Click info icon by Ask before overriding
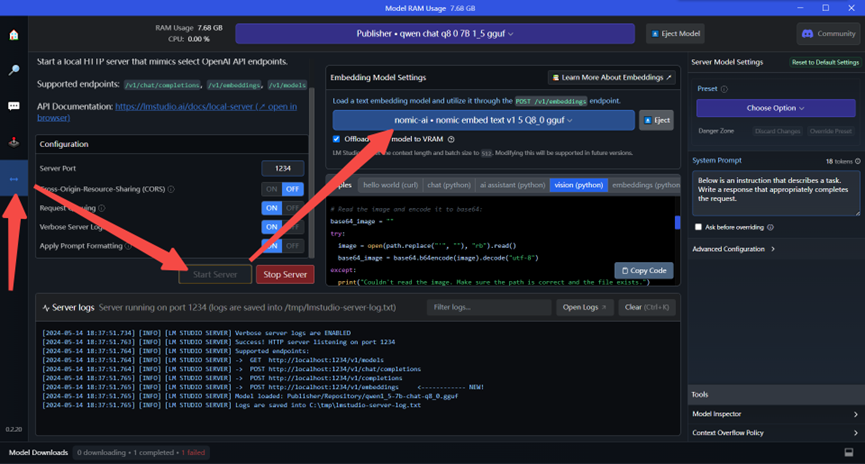Screen dimensions: 865x464 tap(770, 227)
